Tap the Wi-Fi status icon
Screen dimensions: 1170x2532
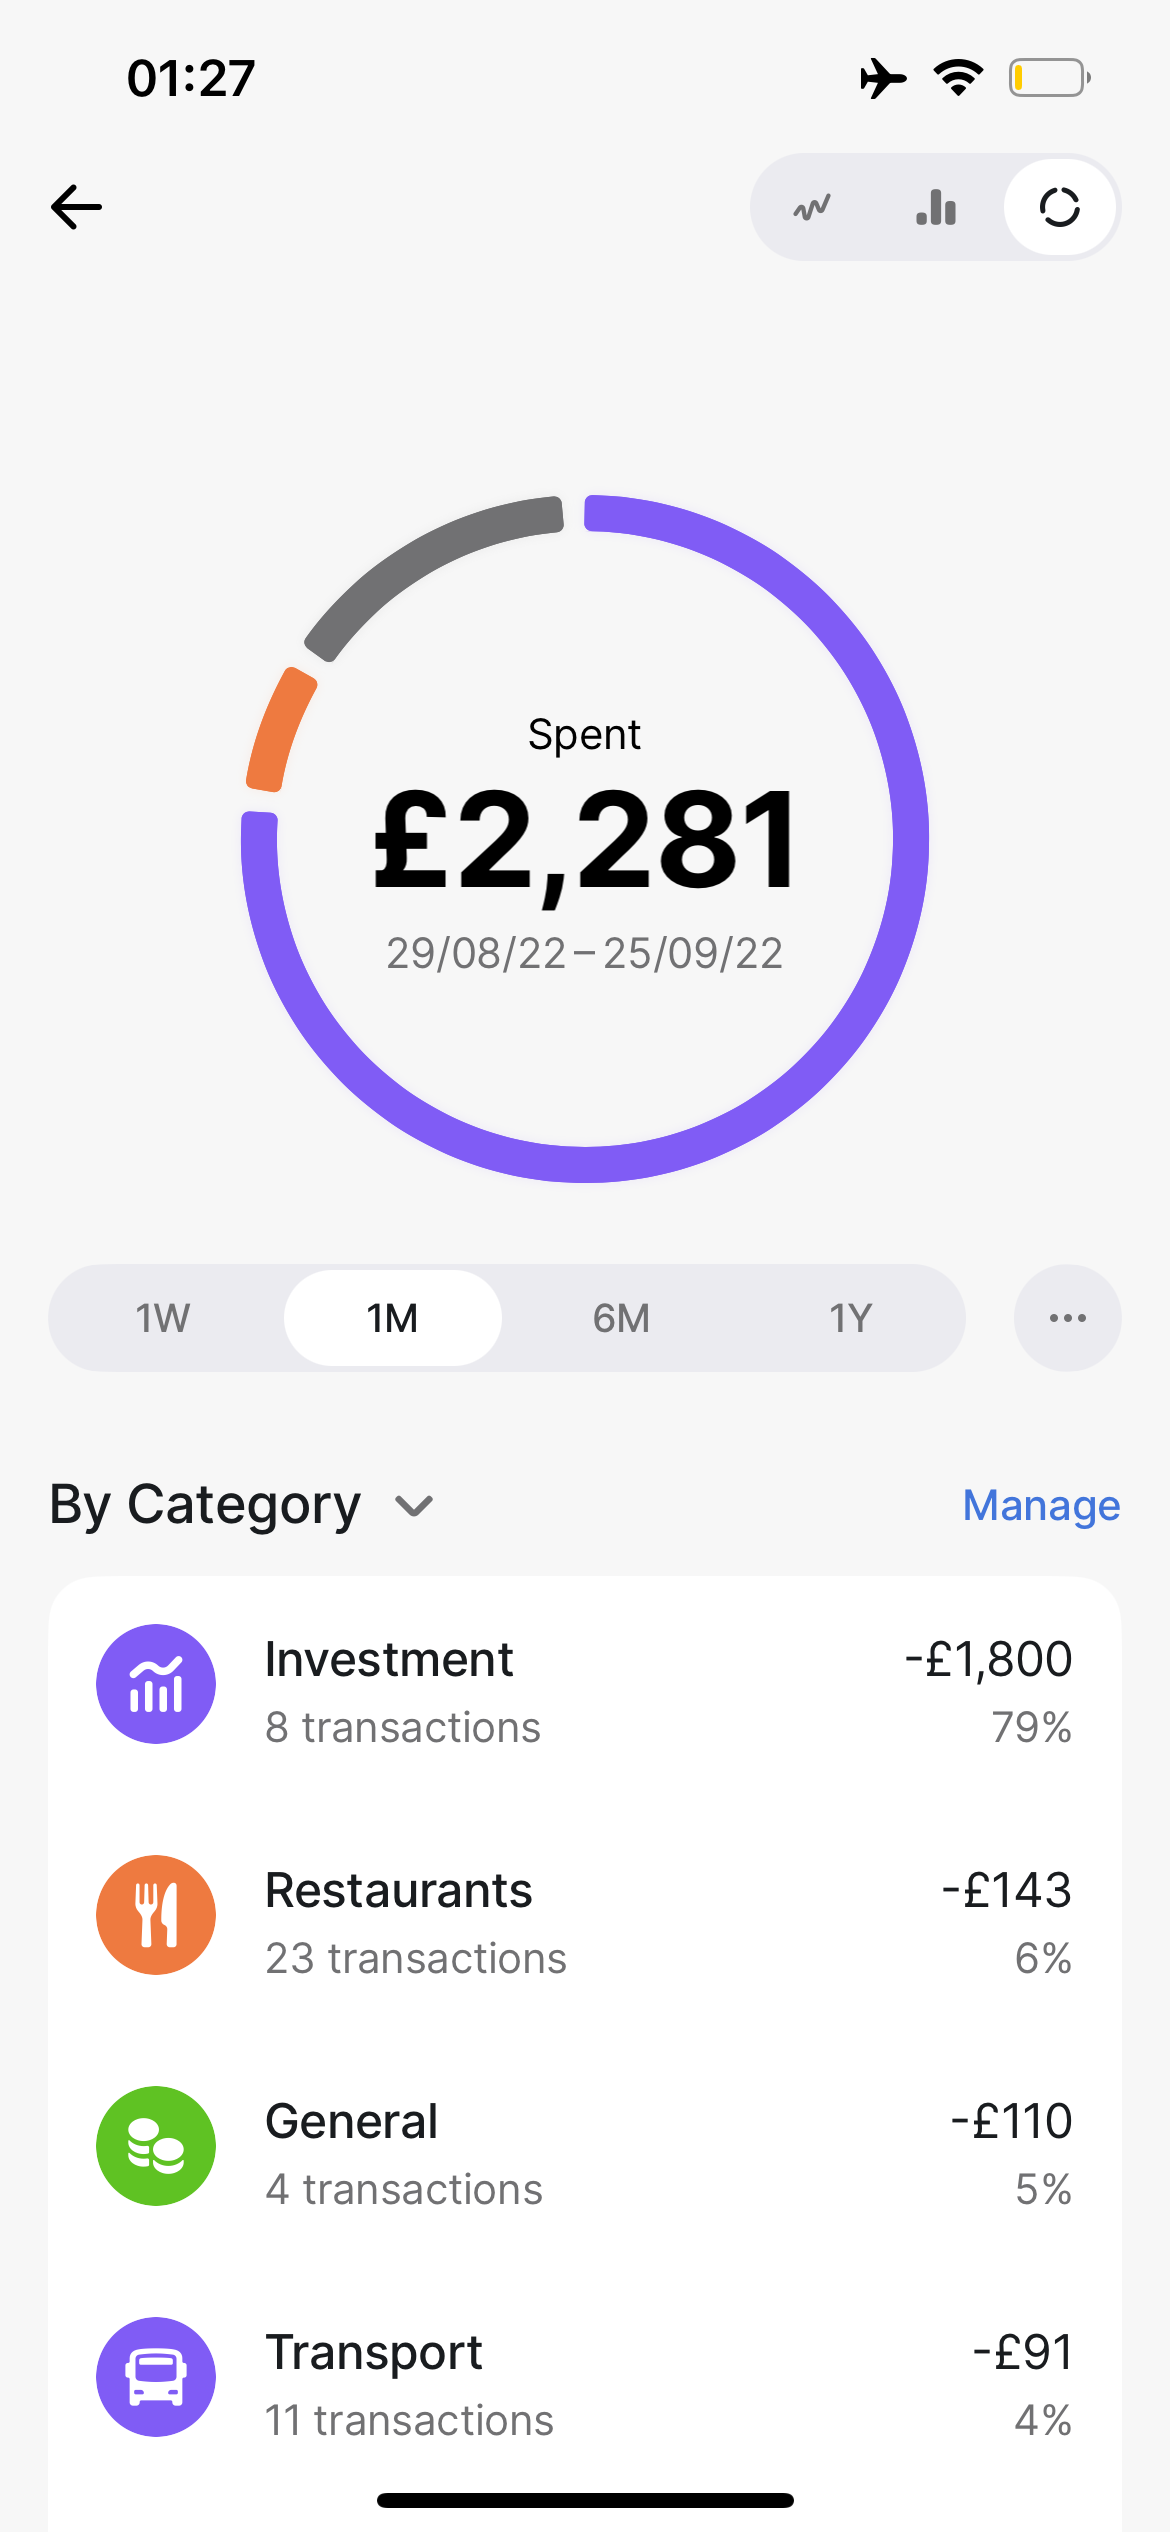(x=958, y=78)
